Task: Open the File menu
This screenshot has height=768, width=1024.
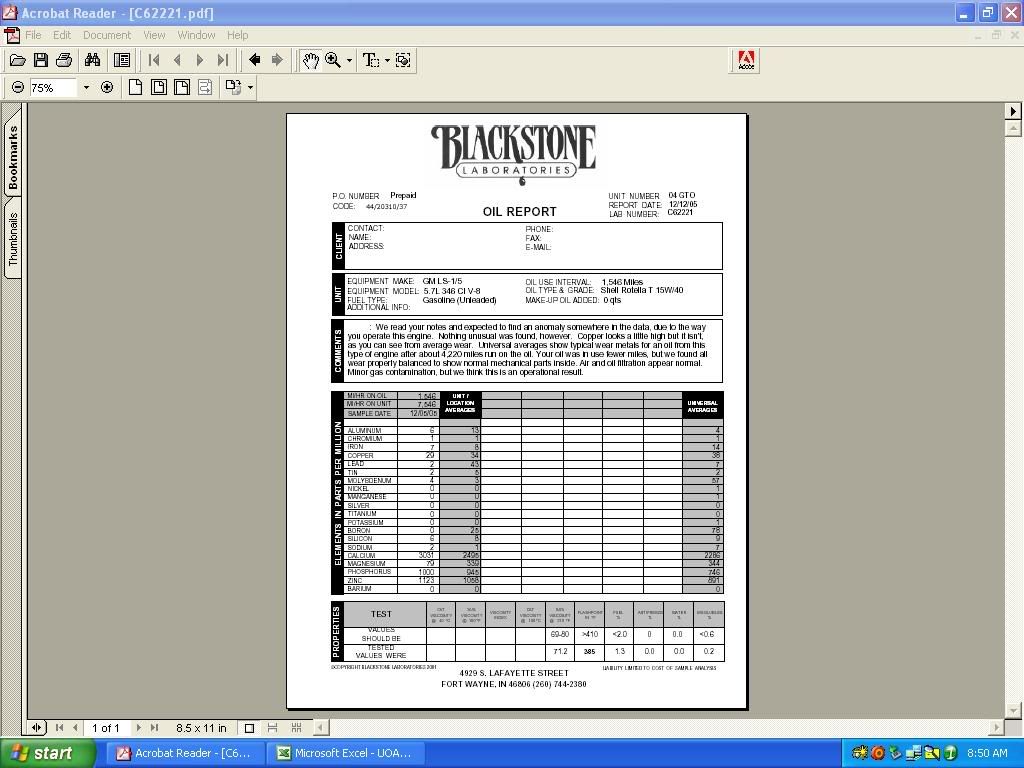Action: (33, 35)
